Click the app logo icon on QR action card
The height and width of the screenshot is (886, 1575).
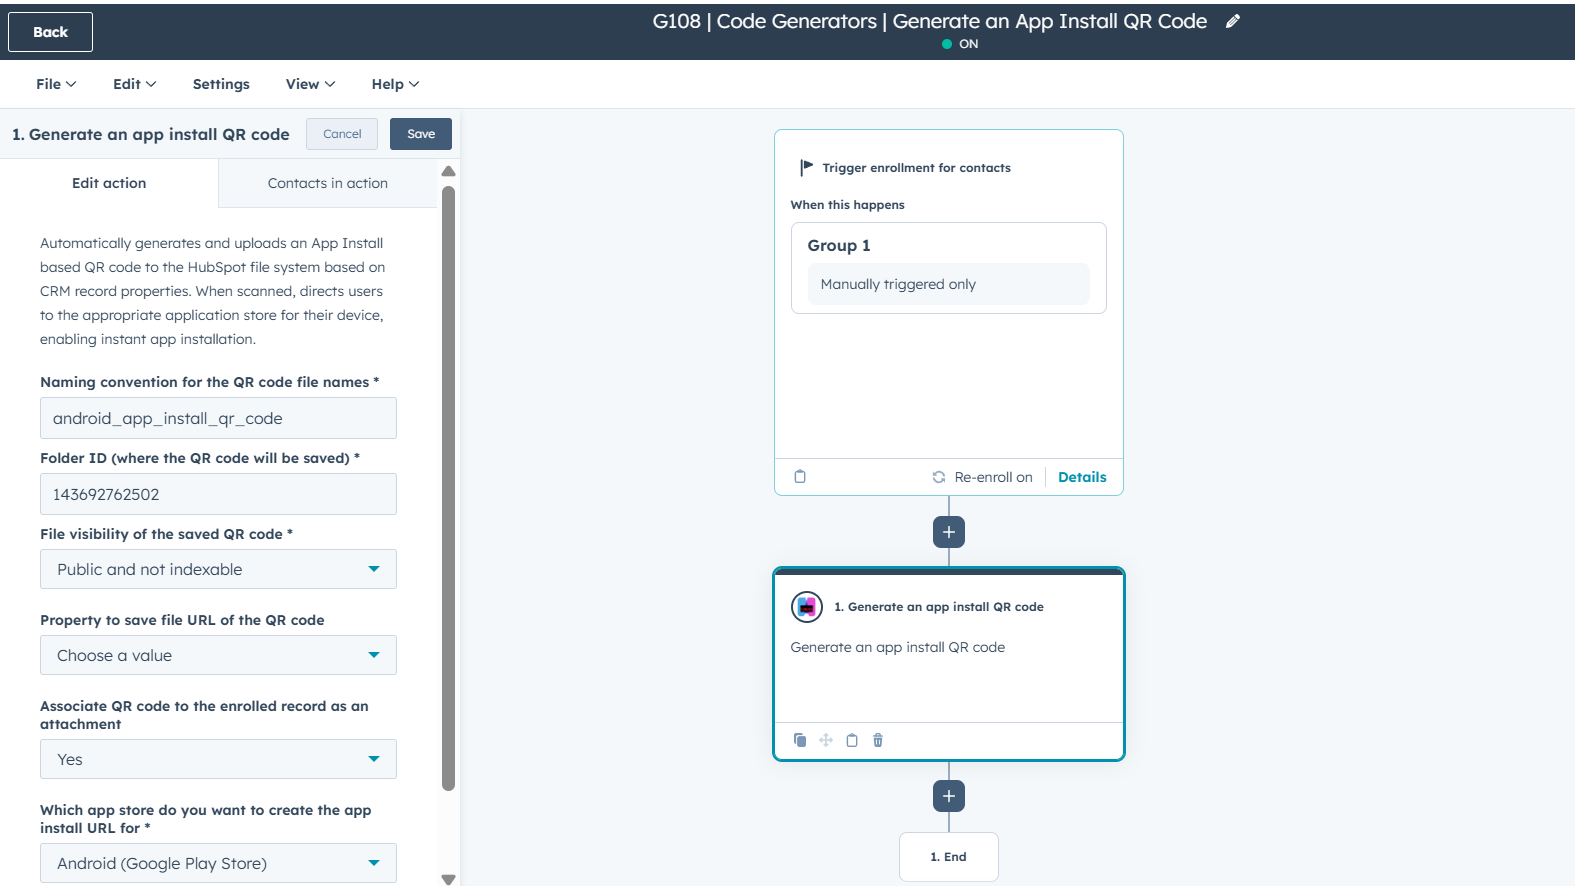click(807, 607)
